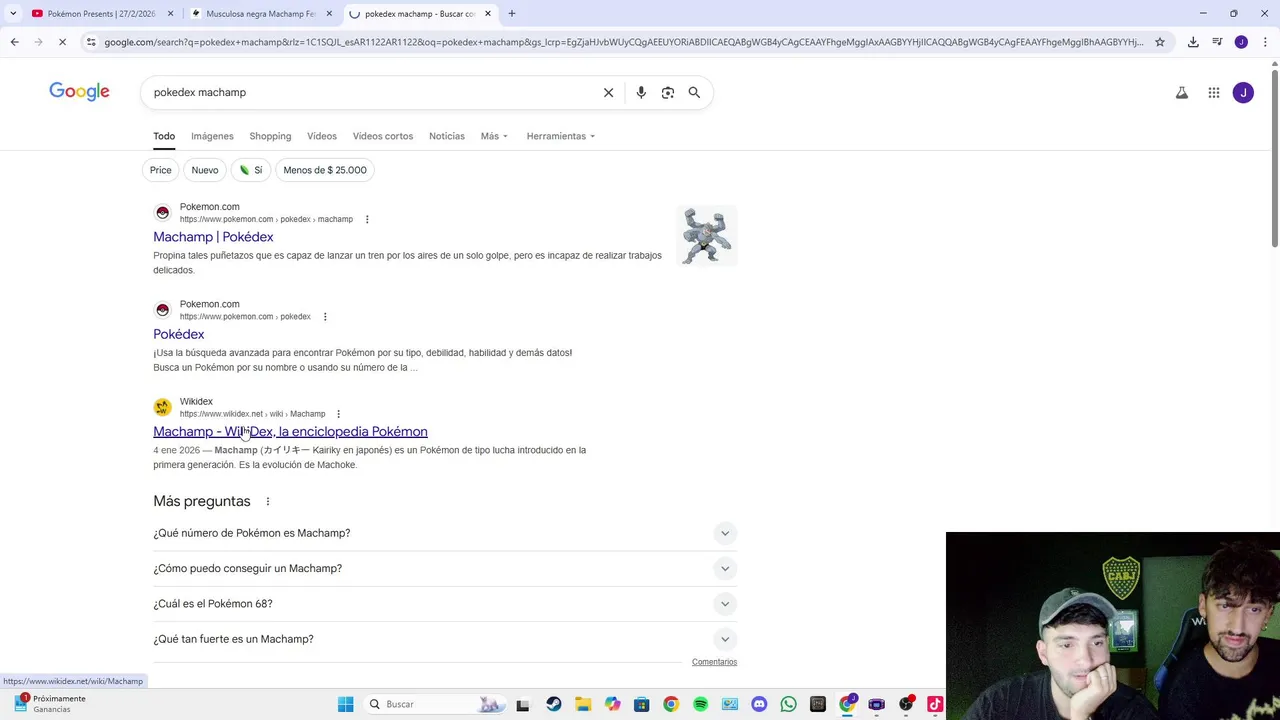Image resolution: width=1280 pixels, height=720 pixels.
Task: Open Search Labs flask icon
Action: [1181, 93]
